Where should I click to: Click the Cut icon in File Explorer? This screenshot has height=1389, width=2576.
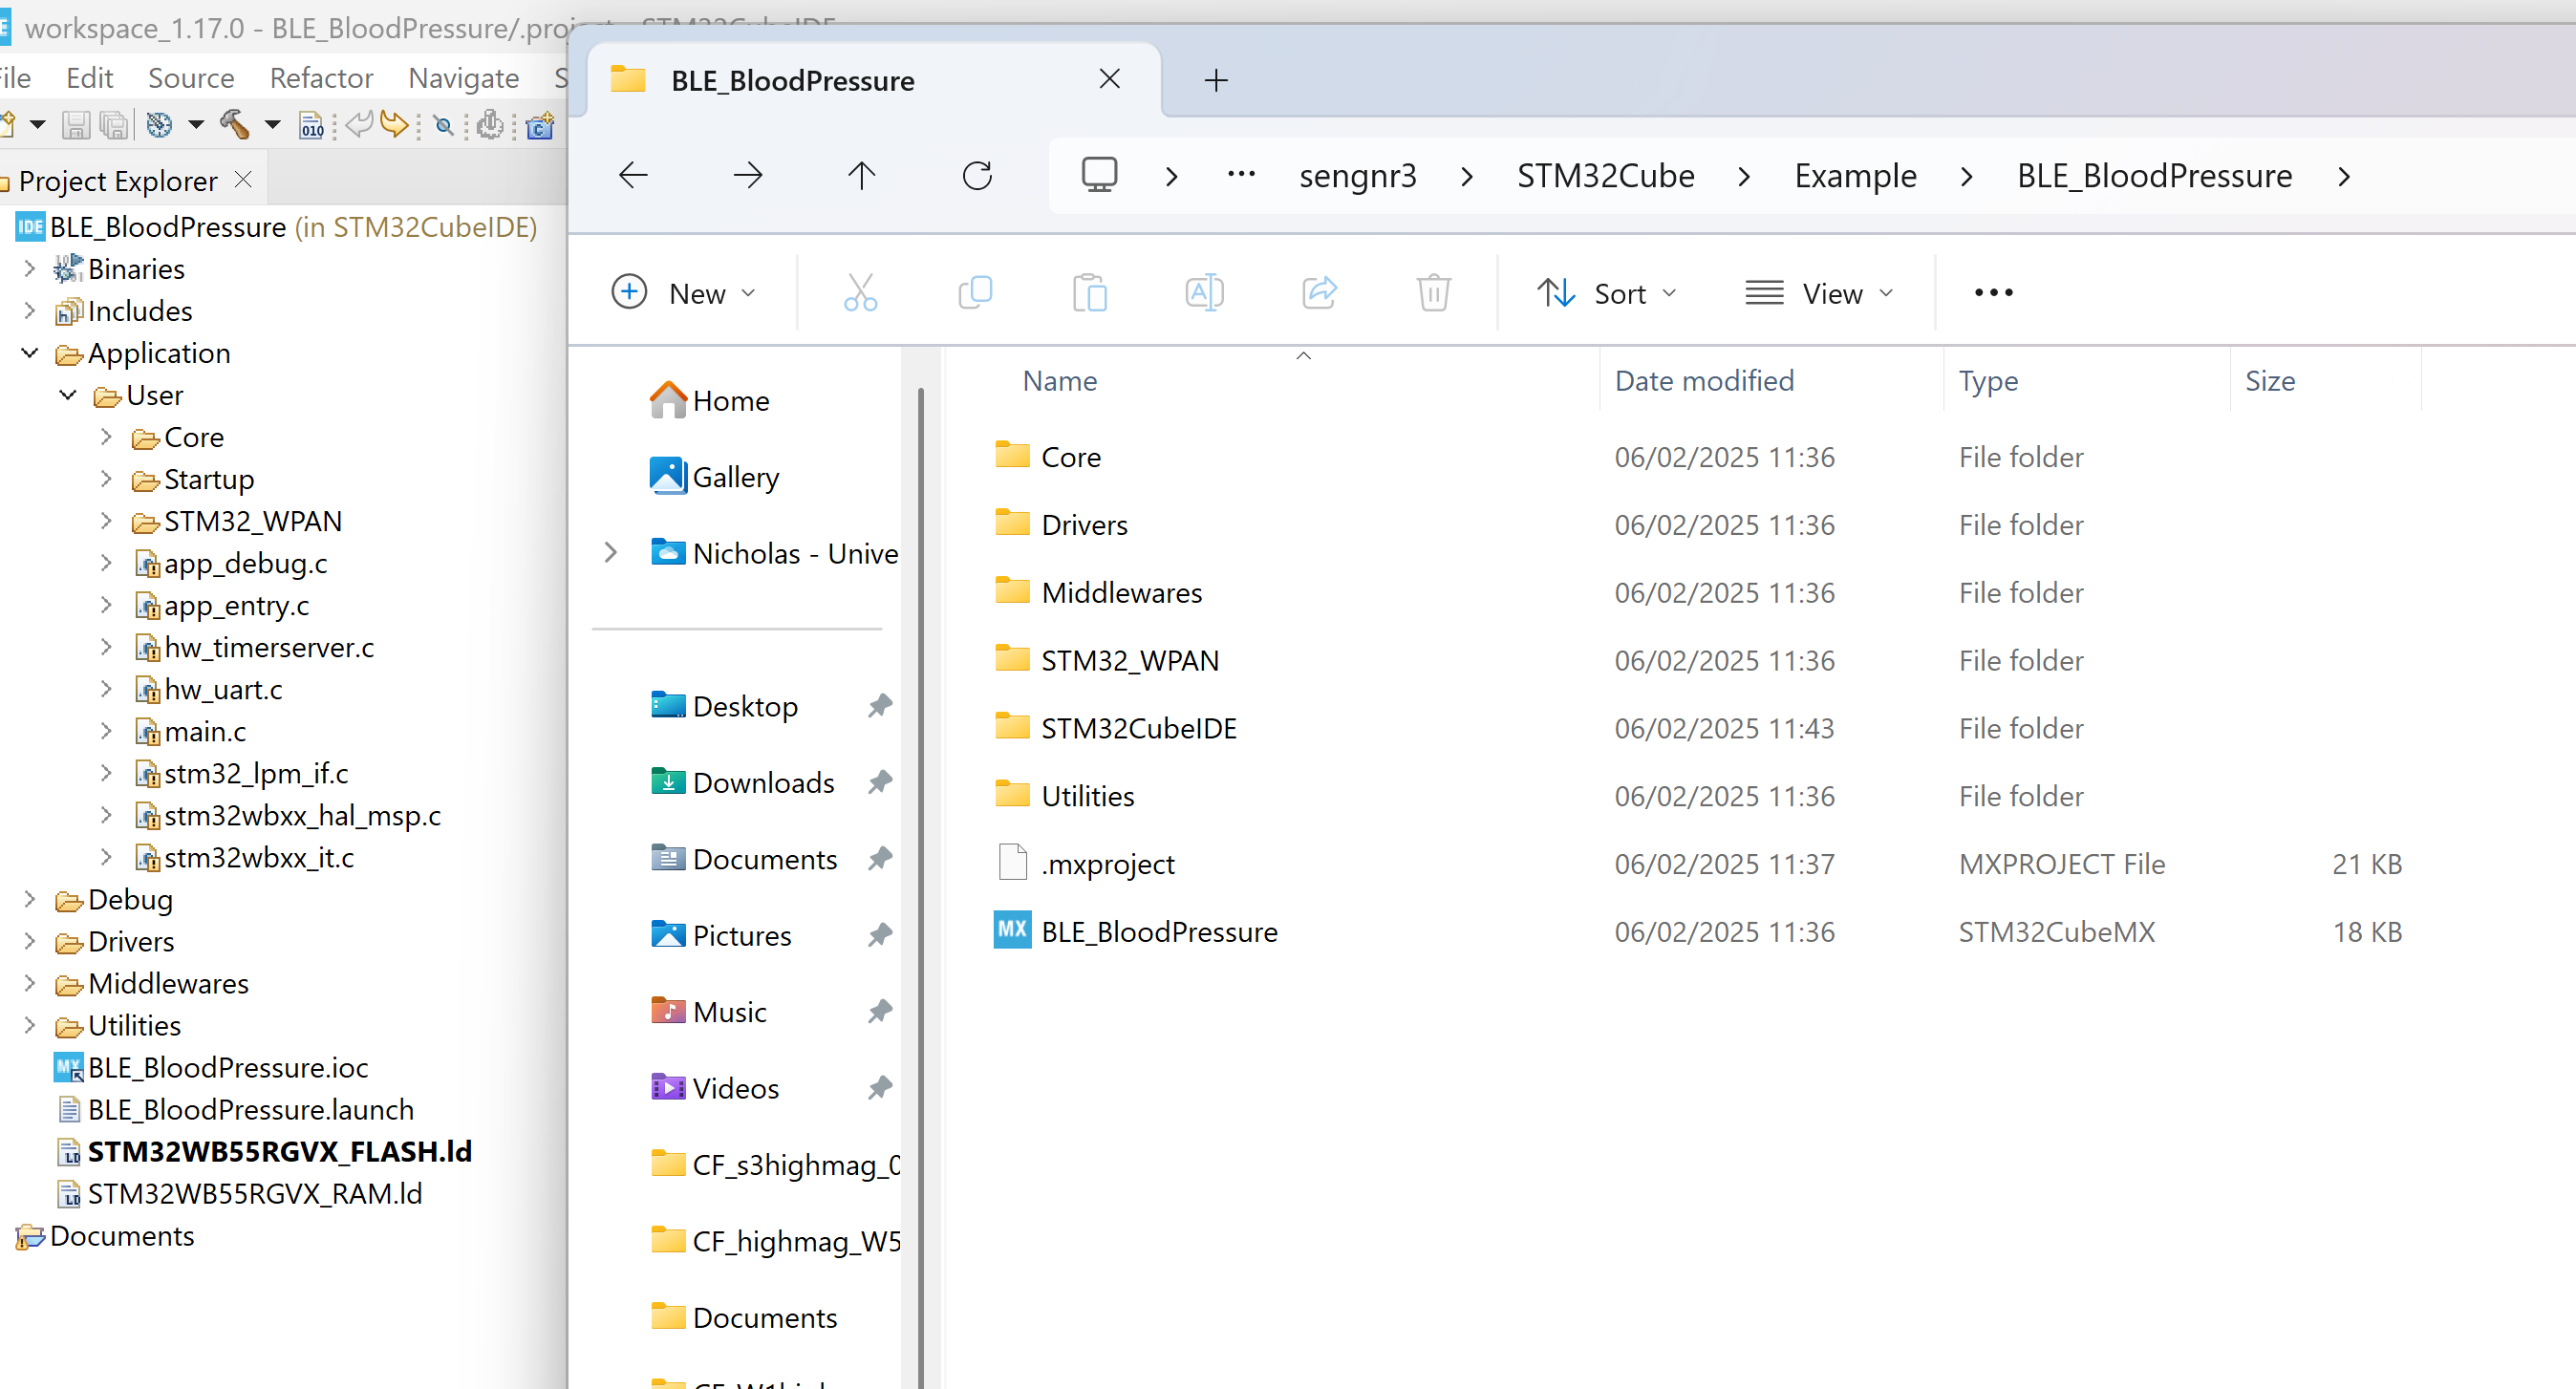pos(860,292)
